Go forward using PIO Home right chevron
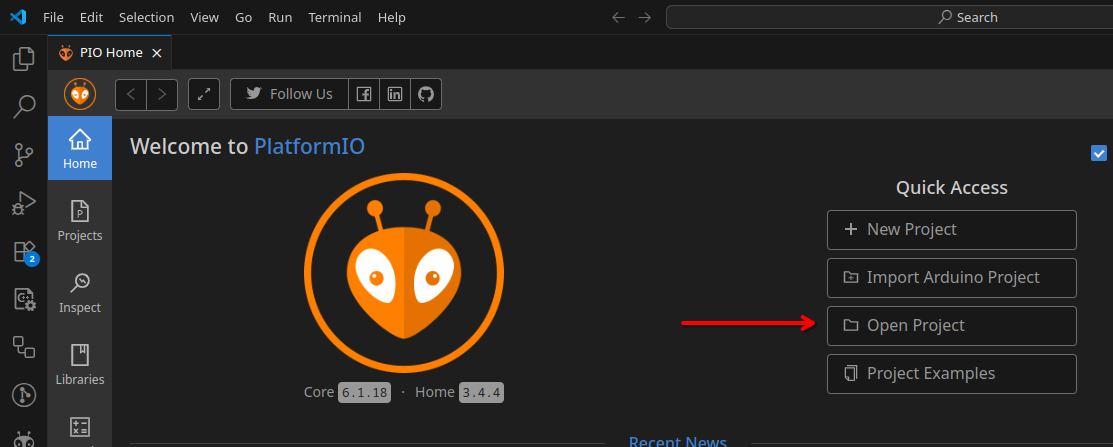 (x=162, y=94)
